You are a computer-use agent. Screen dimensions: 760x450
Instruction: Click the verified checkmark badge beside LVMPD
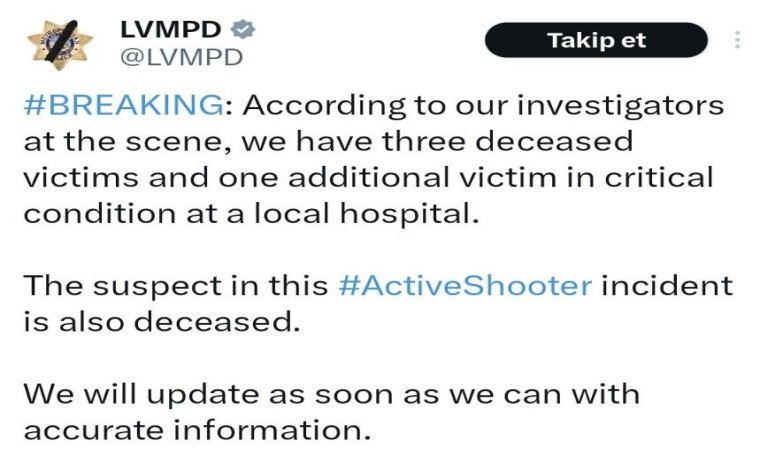pyautogui.click(x=242, y=28)
